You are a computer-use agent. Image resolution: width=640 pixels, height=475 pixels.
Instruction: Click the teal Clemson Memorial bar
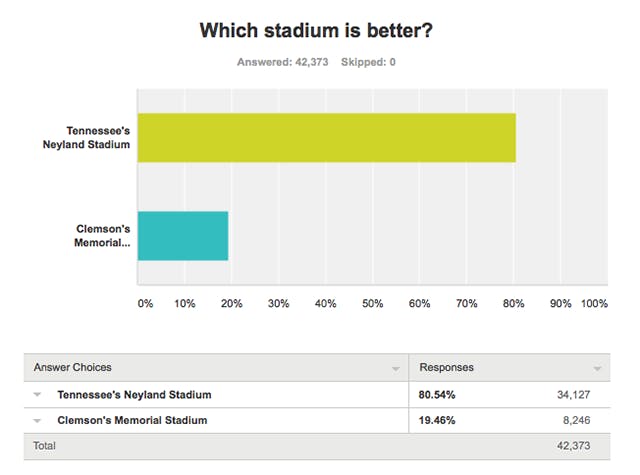pyautogui.click(x=183, y=236)
